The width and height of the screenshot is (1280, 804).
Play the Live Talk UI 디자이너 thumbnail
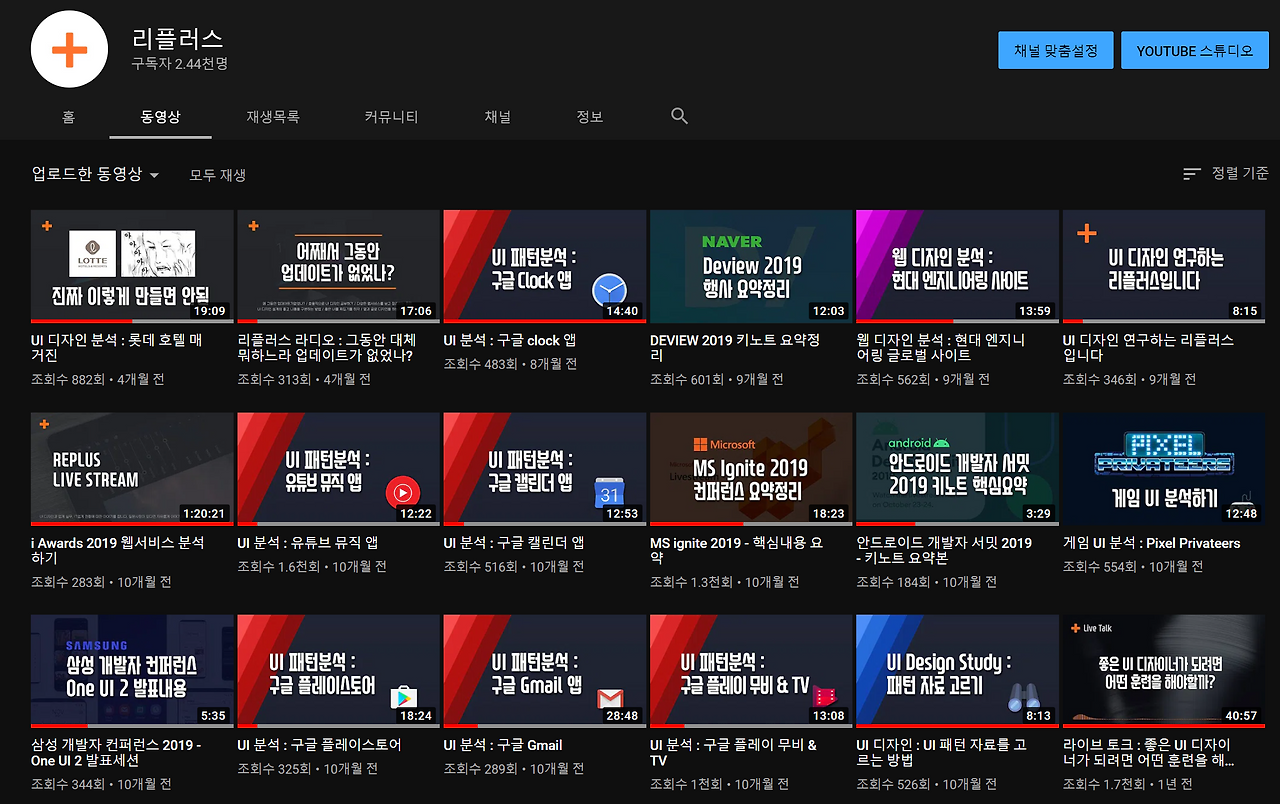coord(1164,671)
